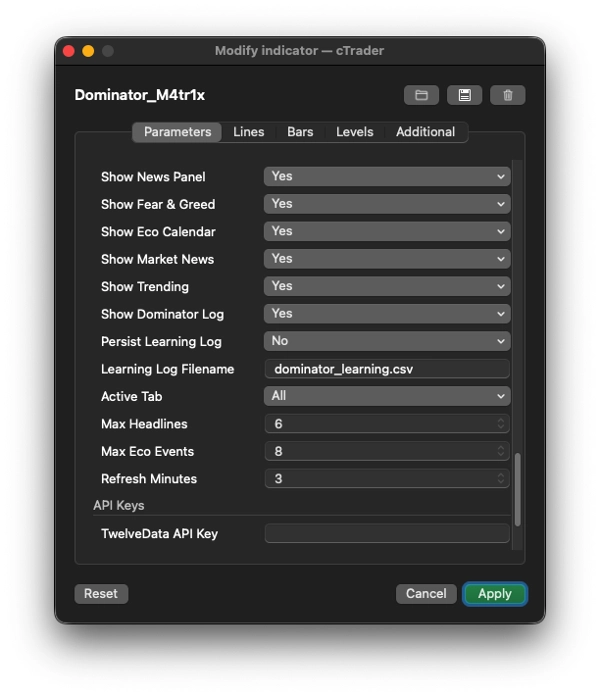Open the Levels tab
Screen dimensions: 600x696
pyautogui.click(x=355, y=132)
